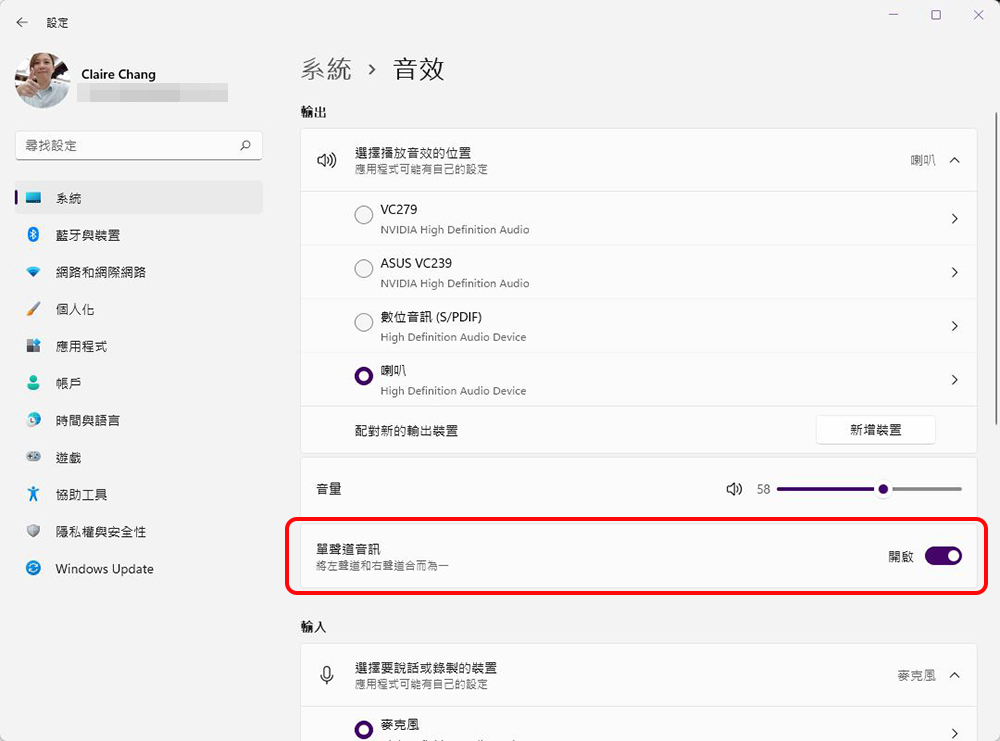Click the 新增裝置 button
This screenshot has width=1000, height=741.
pyautogui.click(x=875, y=430)
